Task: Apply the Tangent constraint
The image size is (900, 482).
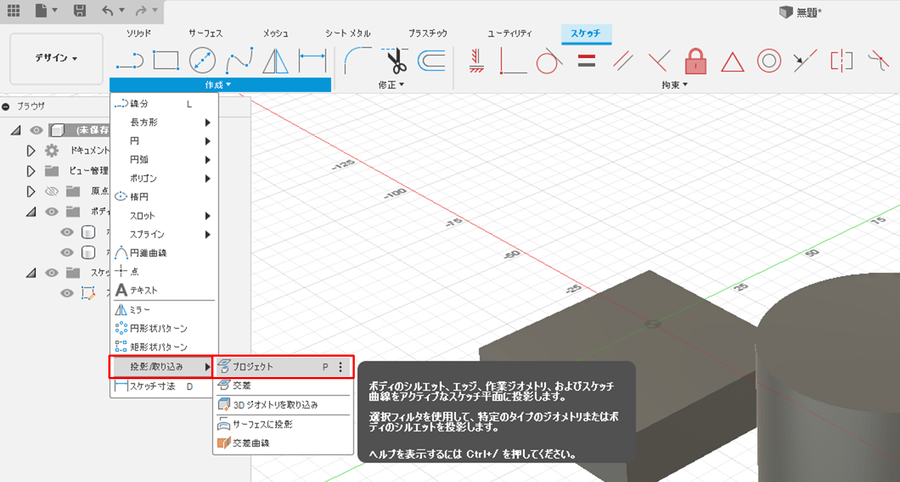Action: 549,61
